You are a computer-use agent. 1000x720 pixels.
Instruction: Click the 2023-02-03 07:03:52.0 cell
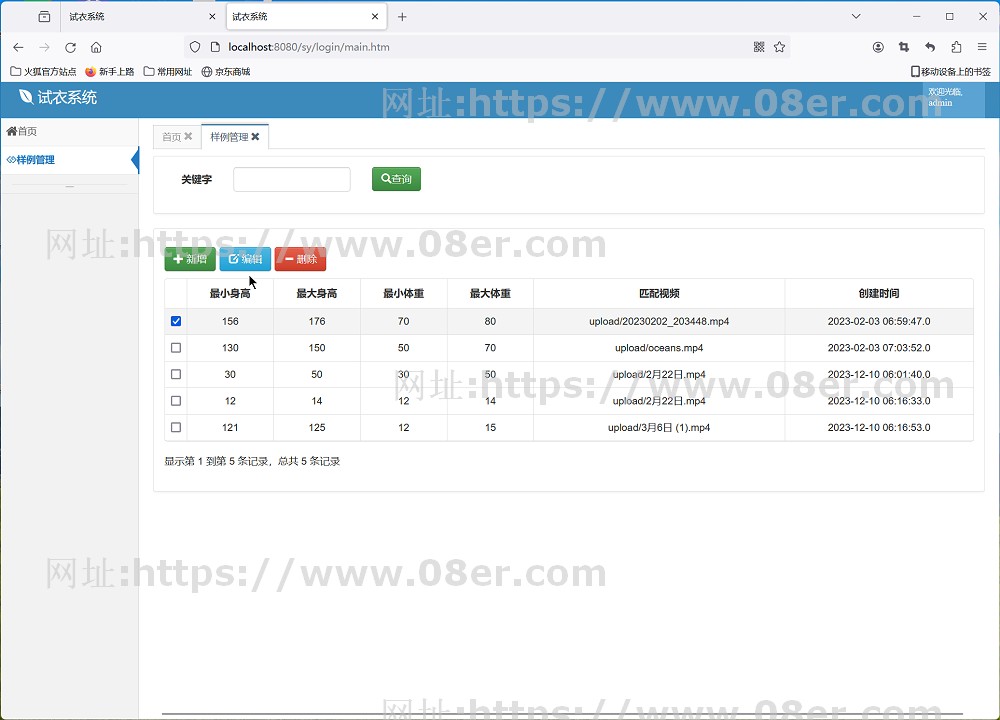click(879, 348)
